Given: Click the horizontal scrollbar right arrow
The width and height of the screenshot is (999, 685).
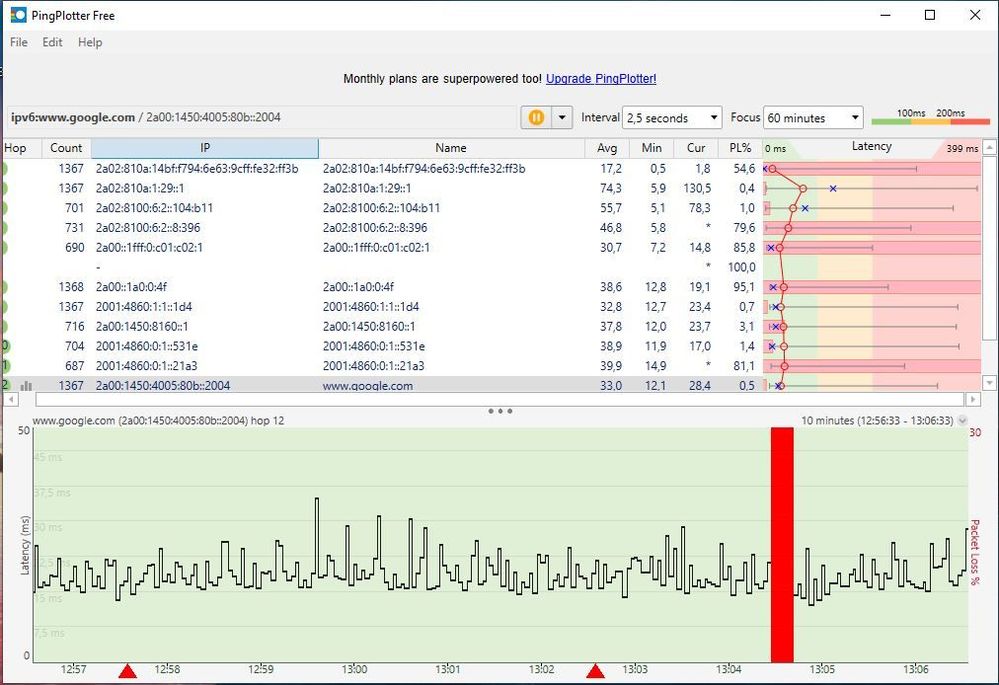Looking at the screenshot, I should [972, 400].
